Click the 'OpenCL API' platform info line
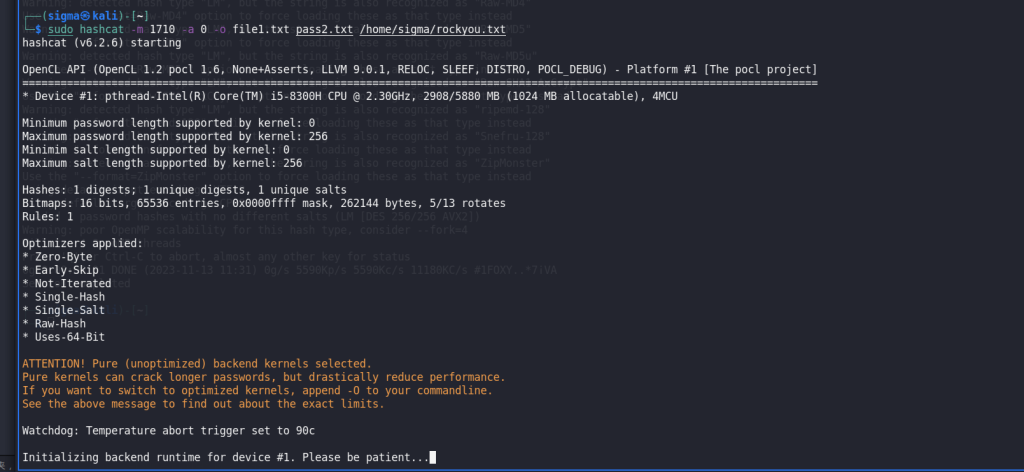 (419, 69)
